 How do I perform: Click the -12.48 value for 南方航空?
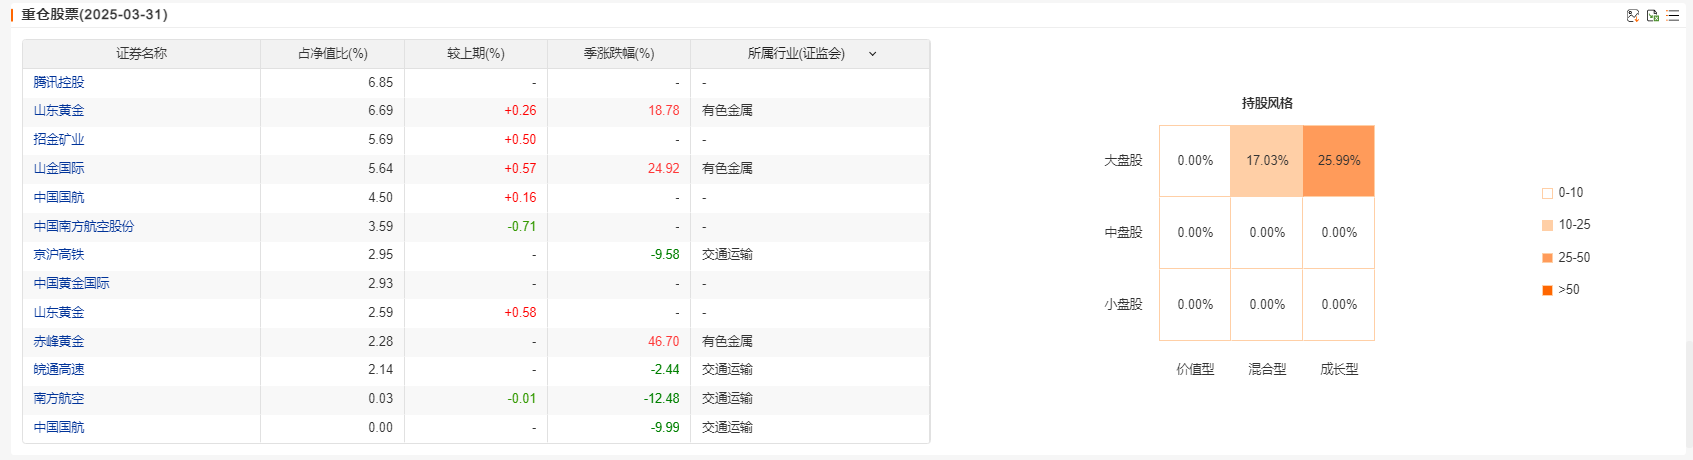click(x=662, y=399)
